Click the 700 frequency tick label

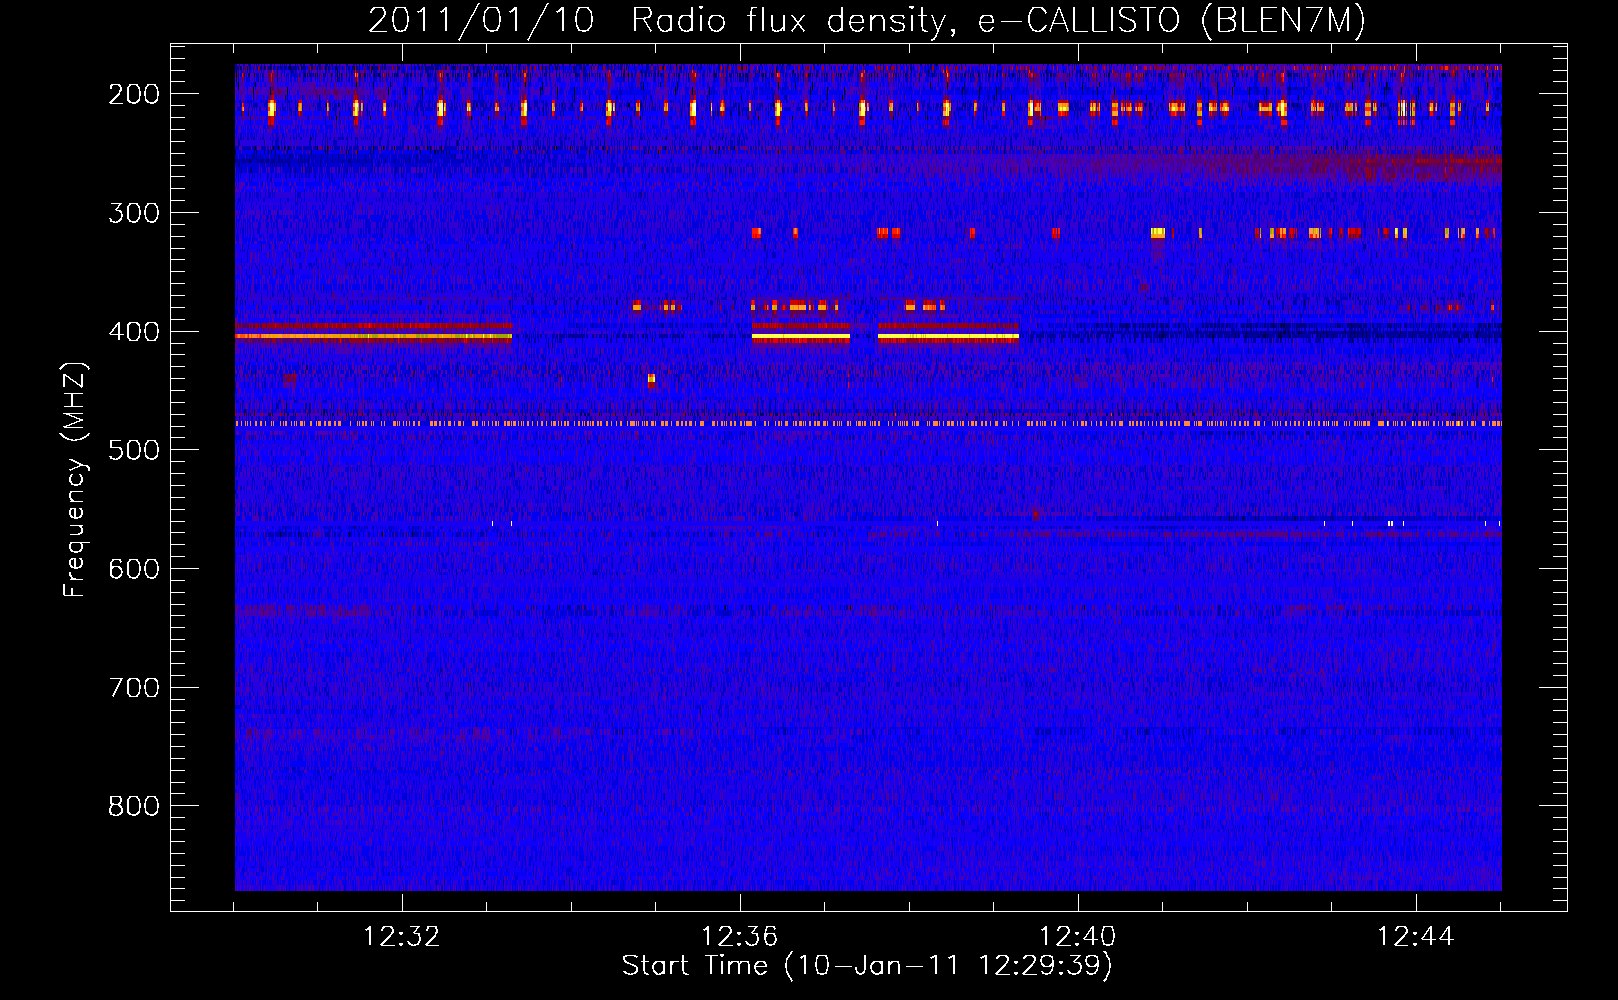(x=134, y=688)
